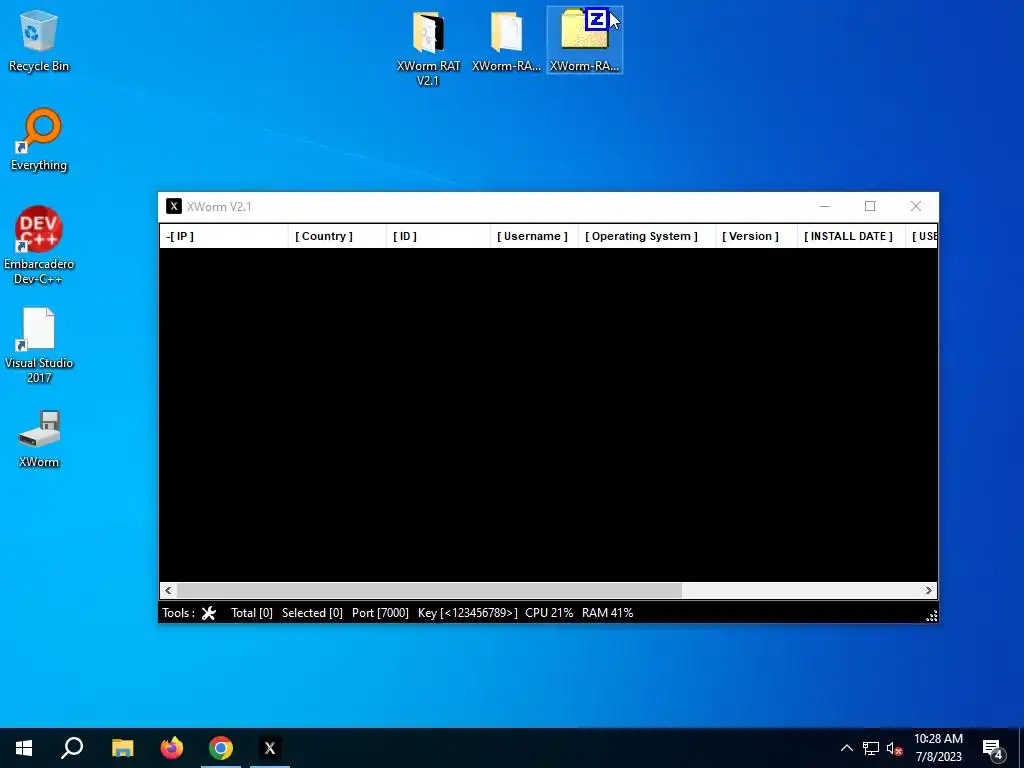Screen dimensions: 1024x768
Task: Open File Explorer from the taskbar
Action: coord(122,748)
